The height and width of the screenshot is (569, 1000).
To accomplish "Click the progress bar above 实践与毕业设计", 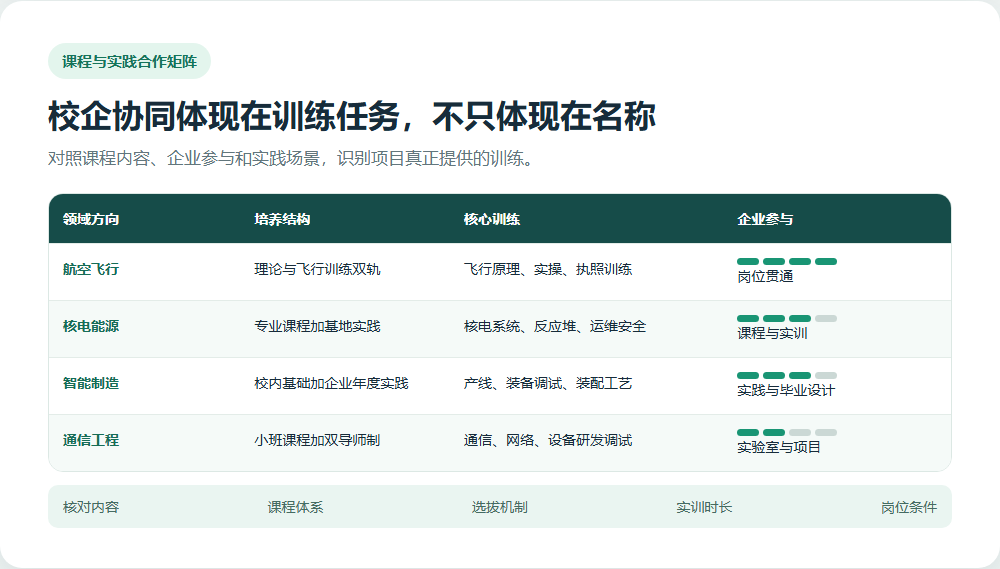I will [x=787, y=376].
